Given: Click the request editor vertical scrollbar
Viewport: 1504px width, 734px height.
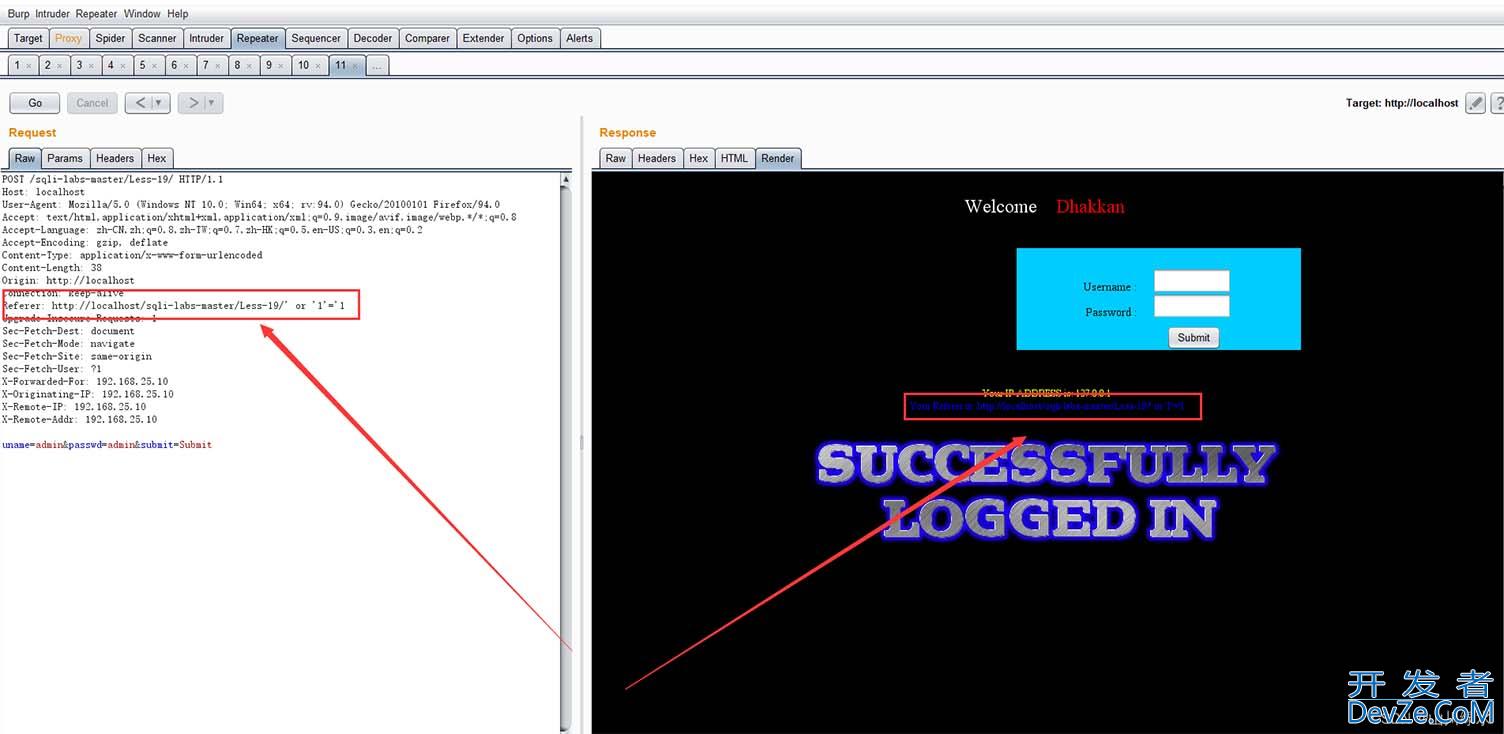Looking at the screenshot, I should click(566, 455).
